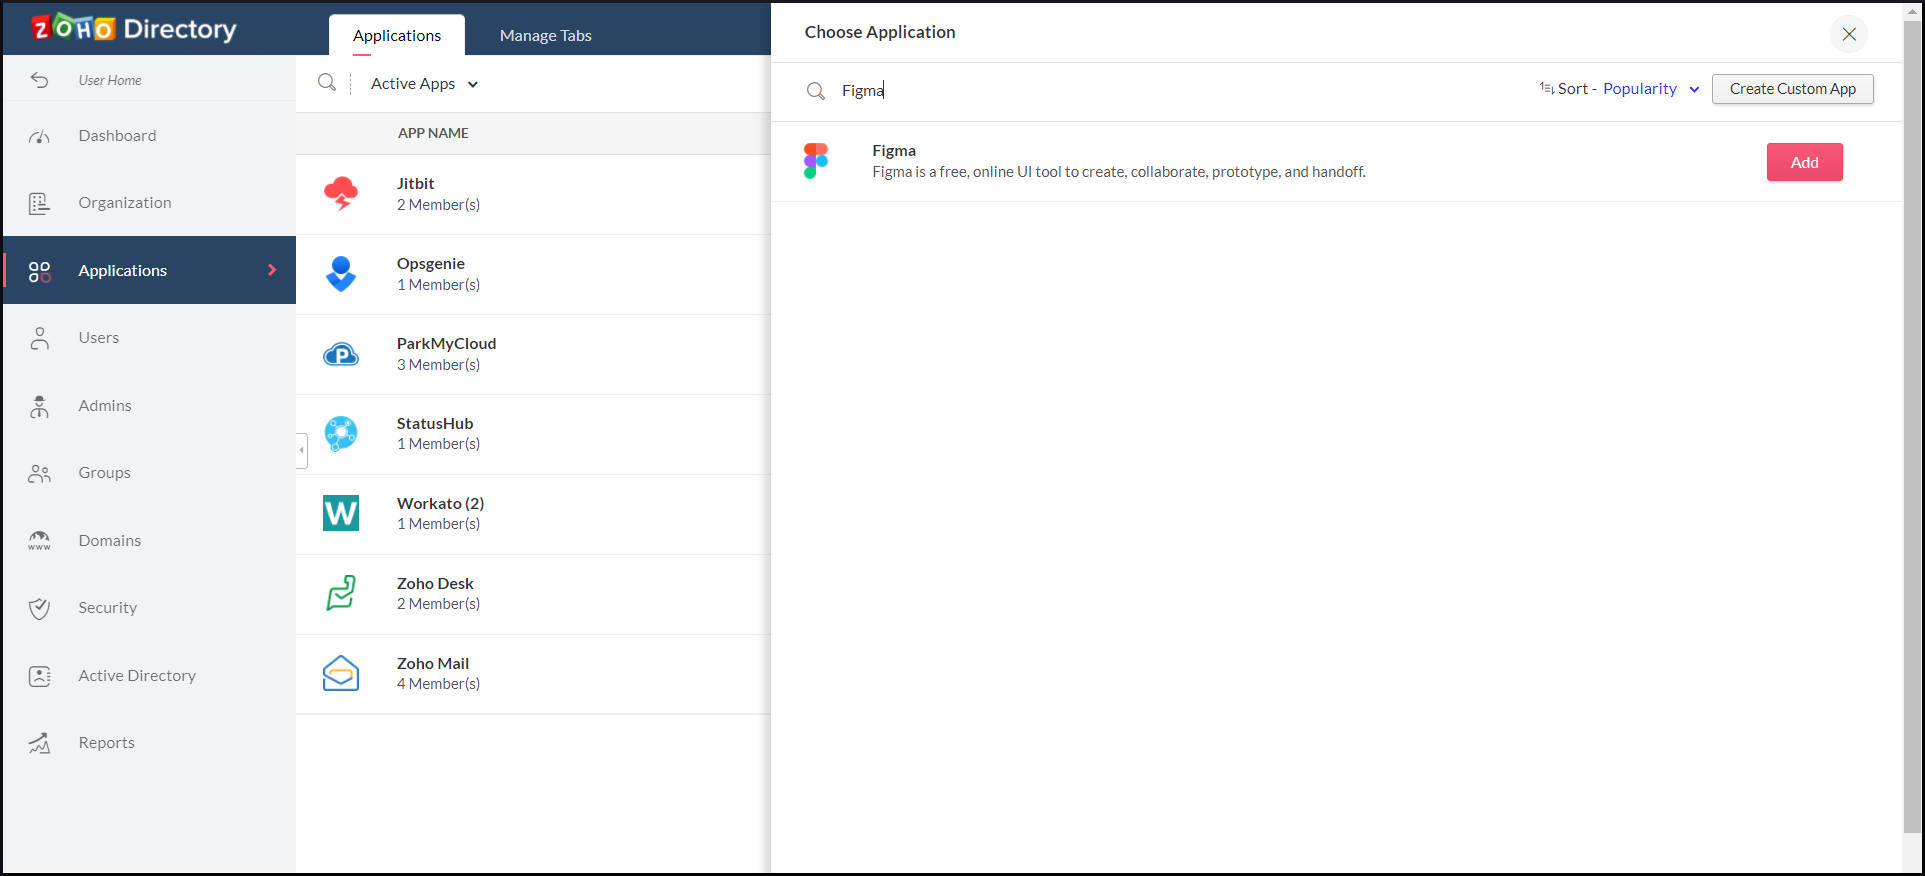Viewport: 1925px width, 876px height.
Task: Open the StatusHub application name
Action: (435, 423)
